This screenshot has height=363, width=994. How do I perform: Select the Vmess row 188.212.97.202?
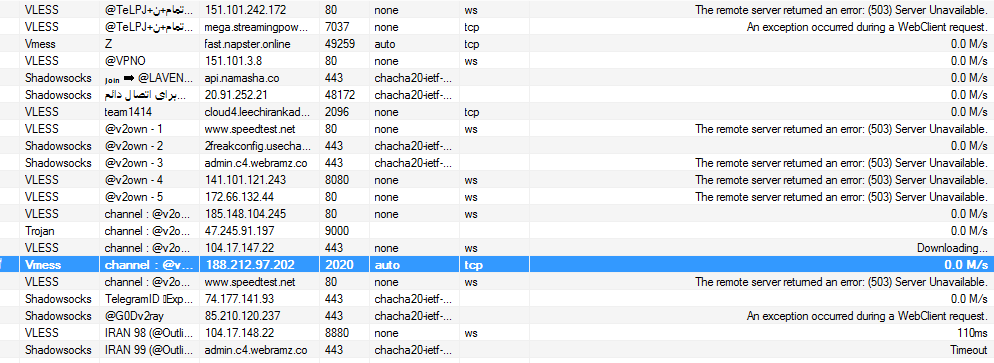coord(497,264)
